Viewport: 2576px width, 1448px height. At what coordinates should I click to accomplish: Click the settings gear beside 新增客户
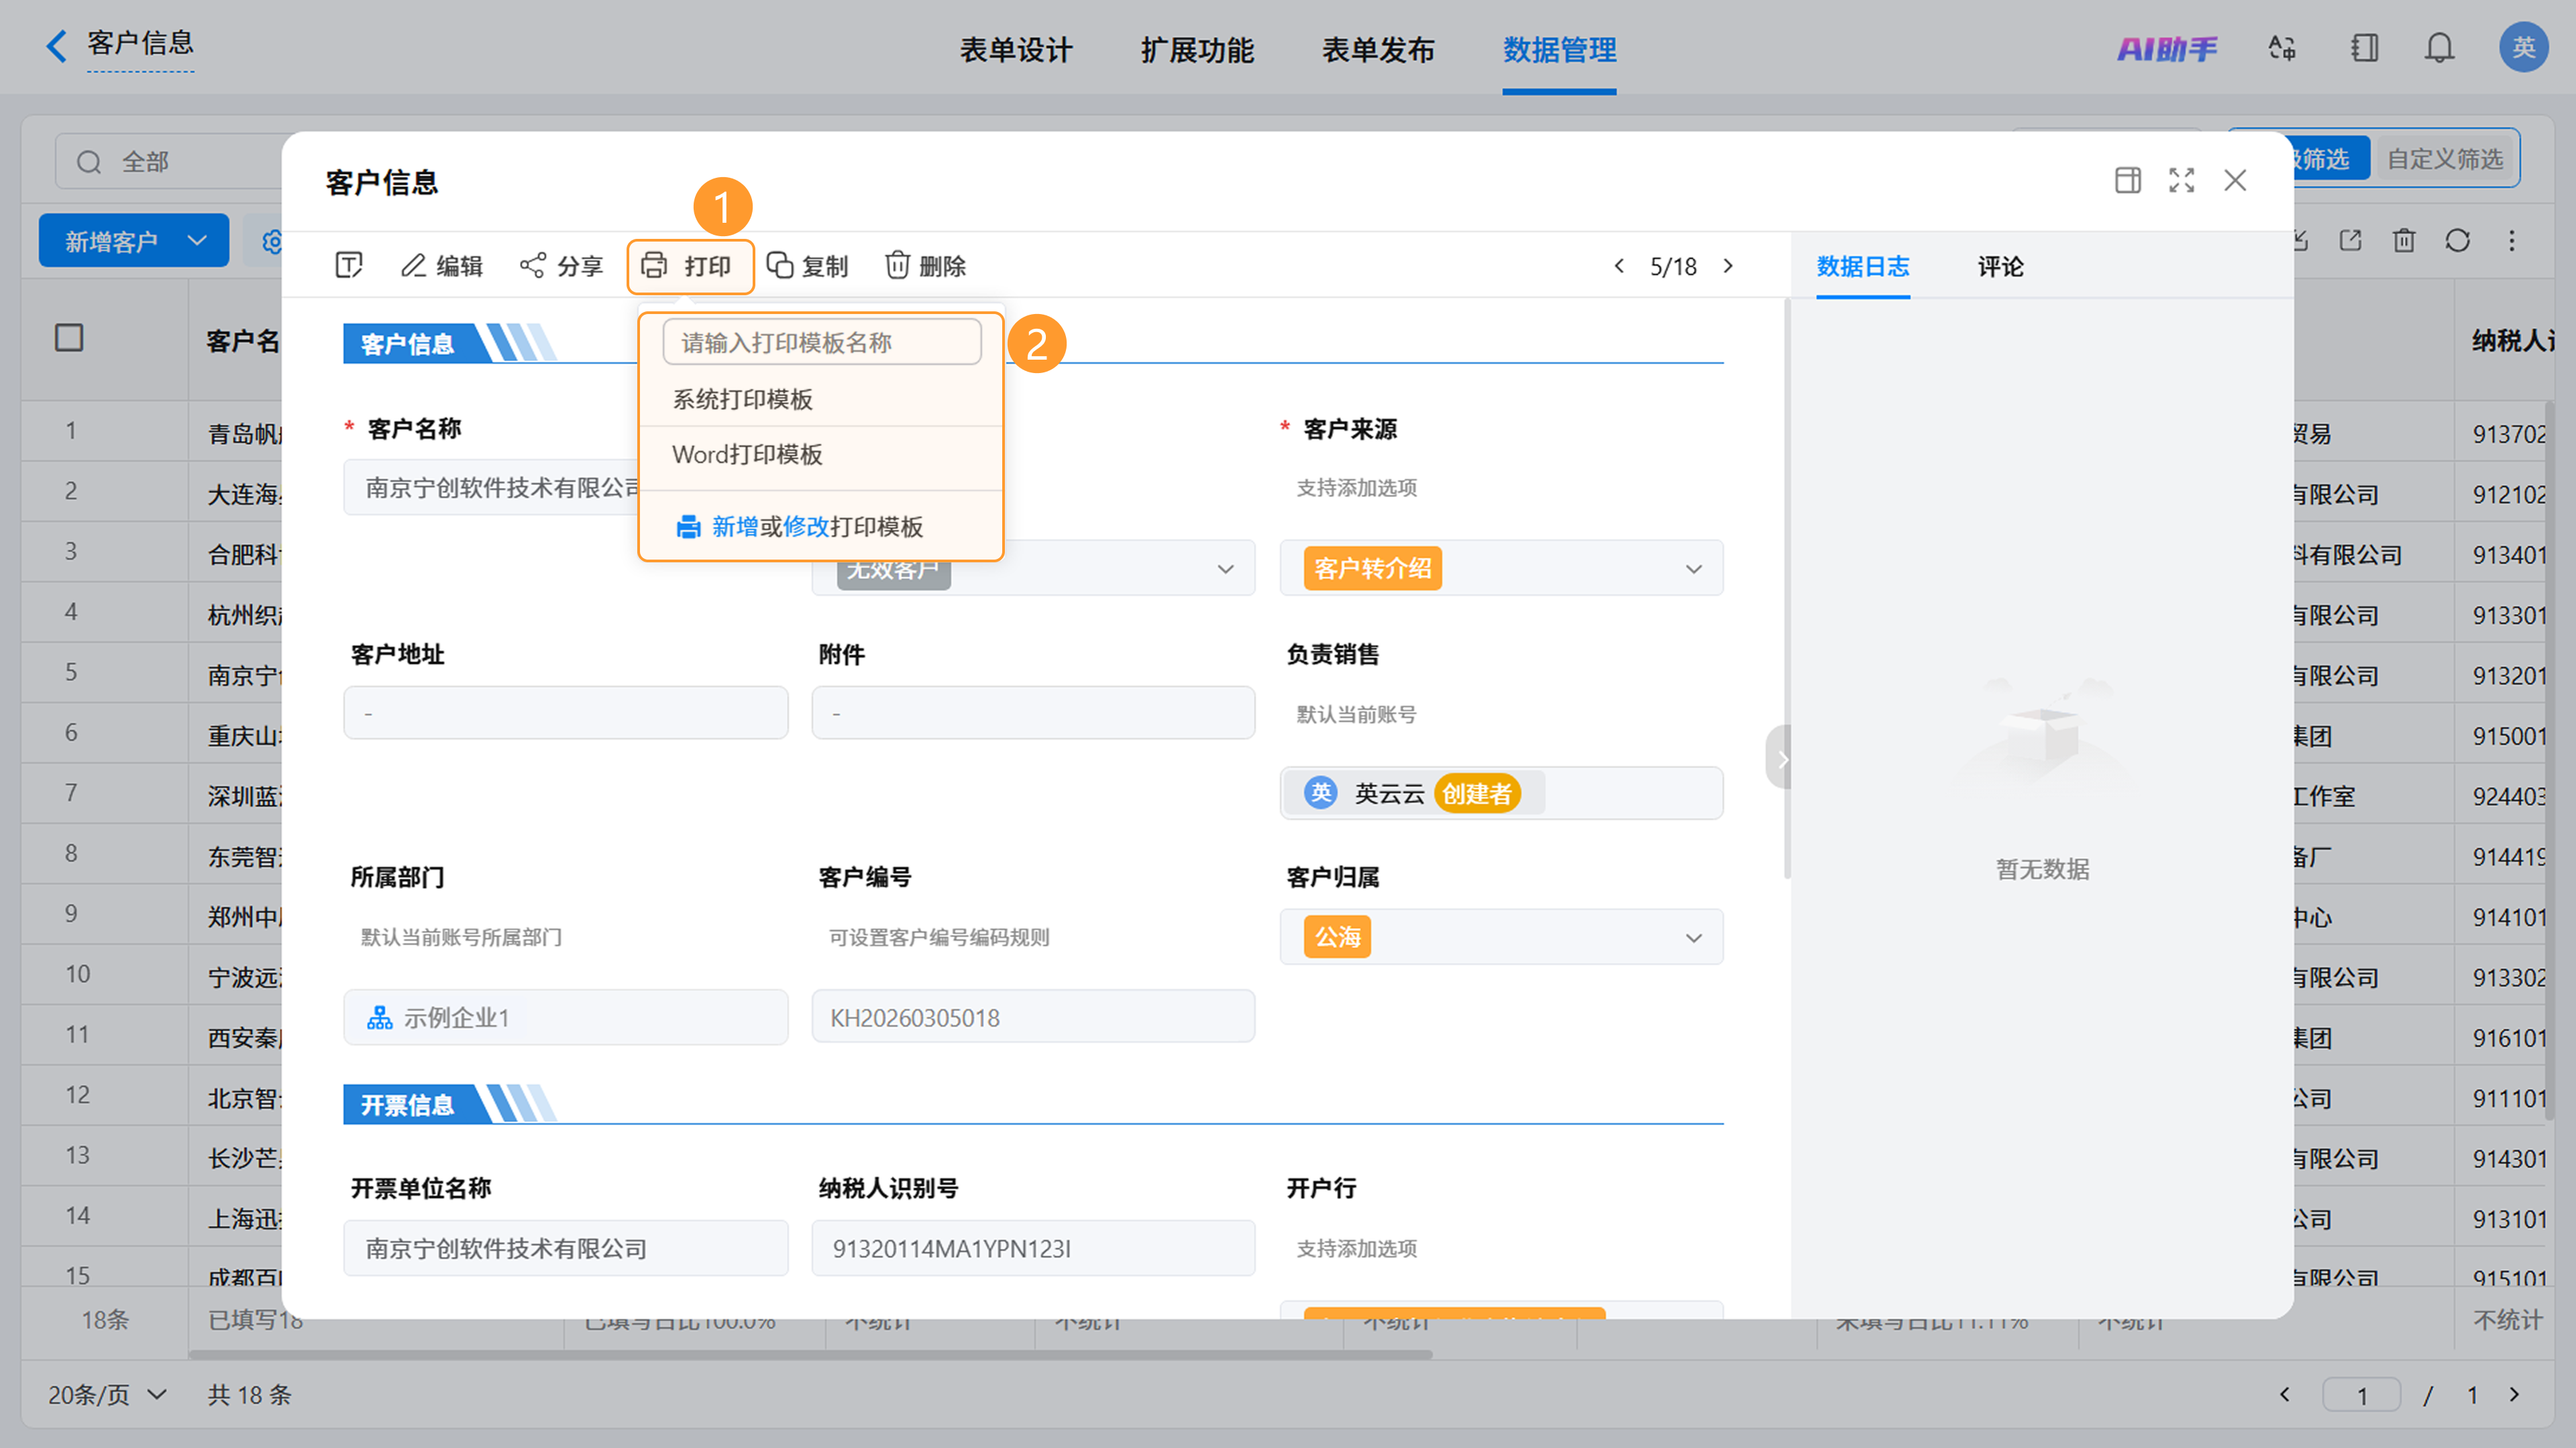[271, 242]
